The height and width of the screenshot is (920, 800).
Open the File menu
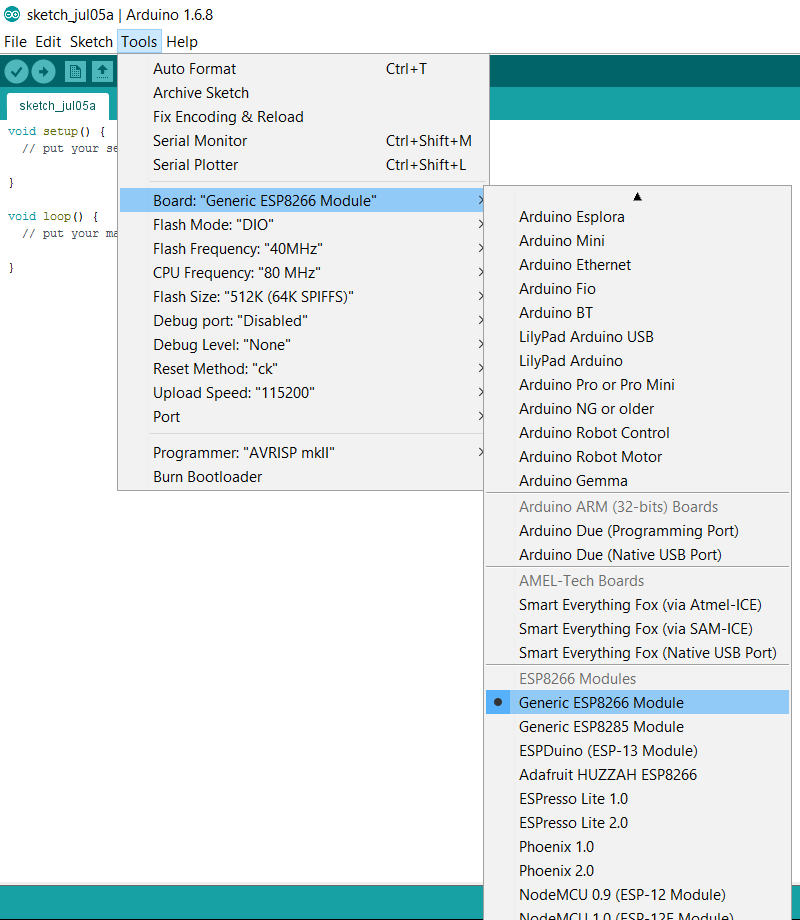15,42
